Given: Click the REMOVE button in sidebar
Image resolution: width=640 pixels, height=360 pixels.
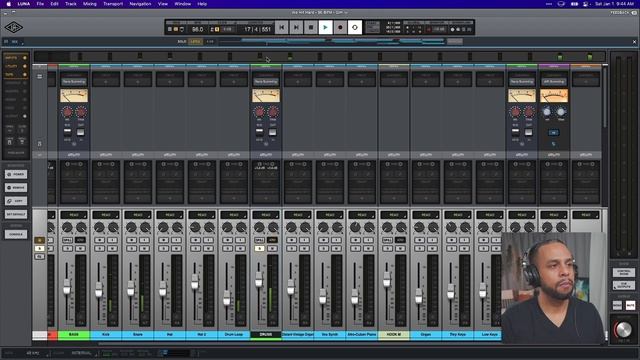Looking at the screenshot, I should 16,188.
